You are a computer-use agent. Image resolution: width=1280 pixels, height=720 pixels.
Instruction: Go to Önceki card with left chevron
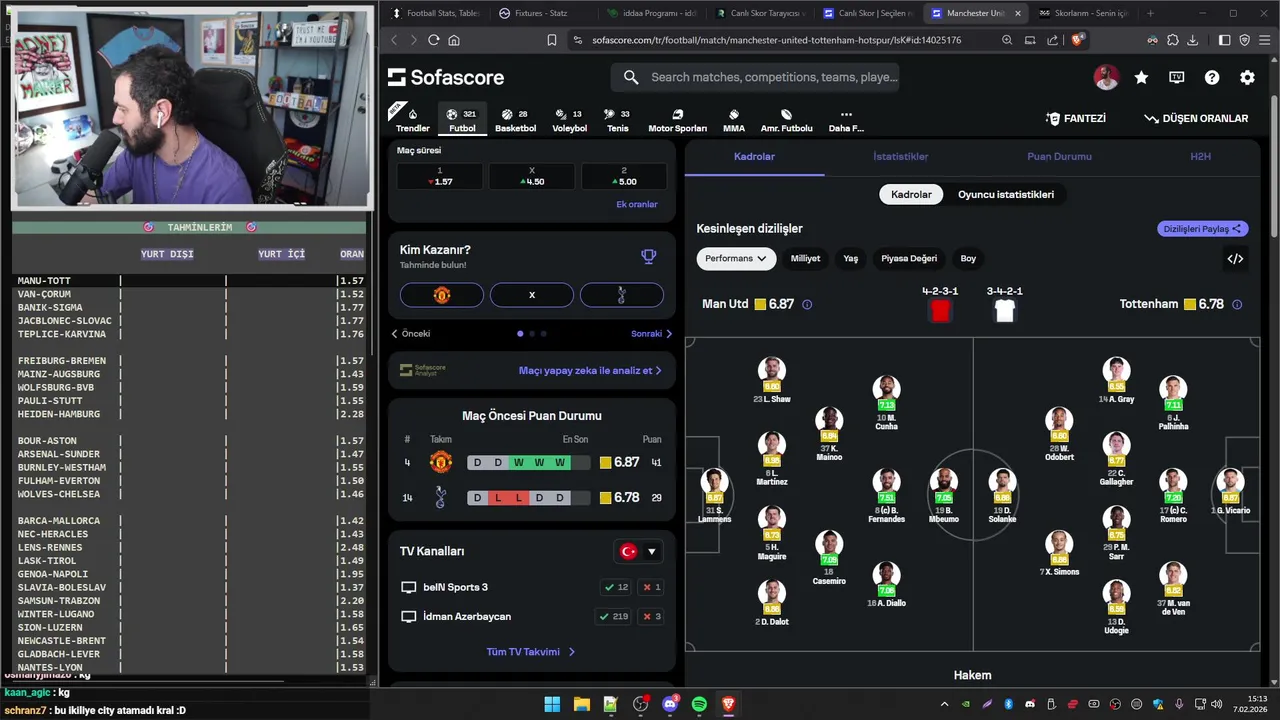411,334
